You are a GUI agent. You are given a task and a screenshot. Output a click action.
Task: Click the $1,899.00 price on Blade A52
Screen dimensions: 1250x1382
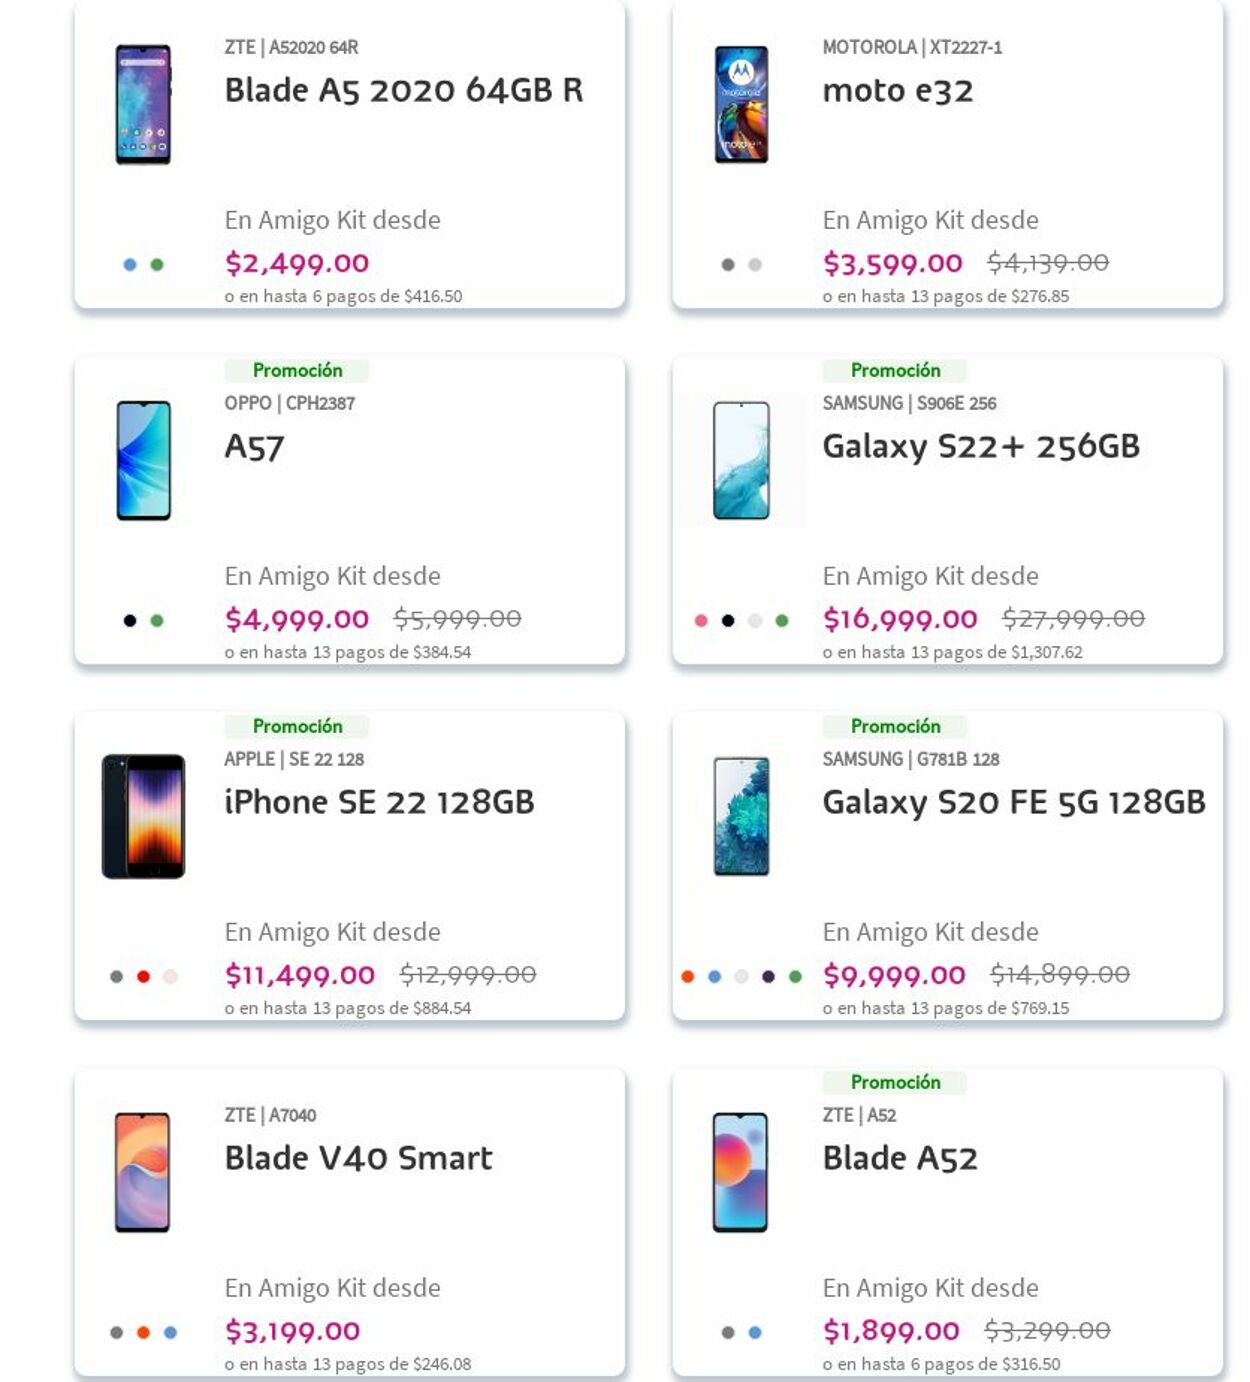pyautogui.click(x=890, y=1331)
